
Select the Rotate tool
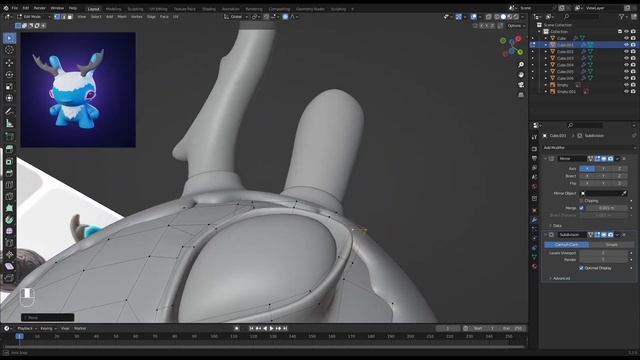click(x=9, y=75)
